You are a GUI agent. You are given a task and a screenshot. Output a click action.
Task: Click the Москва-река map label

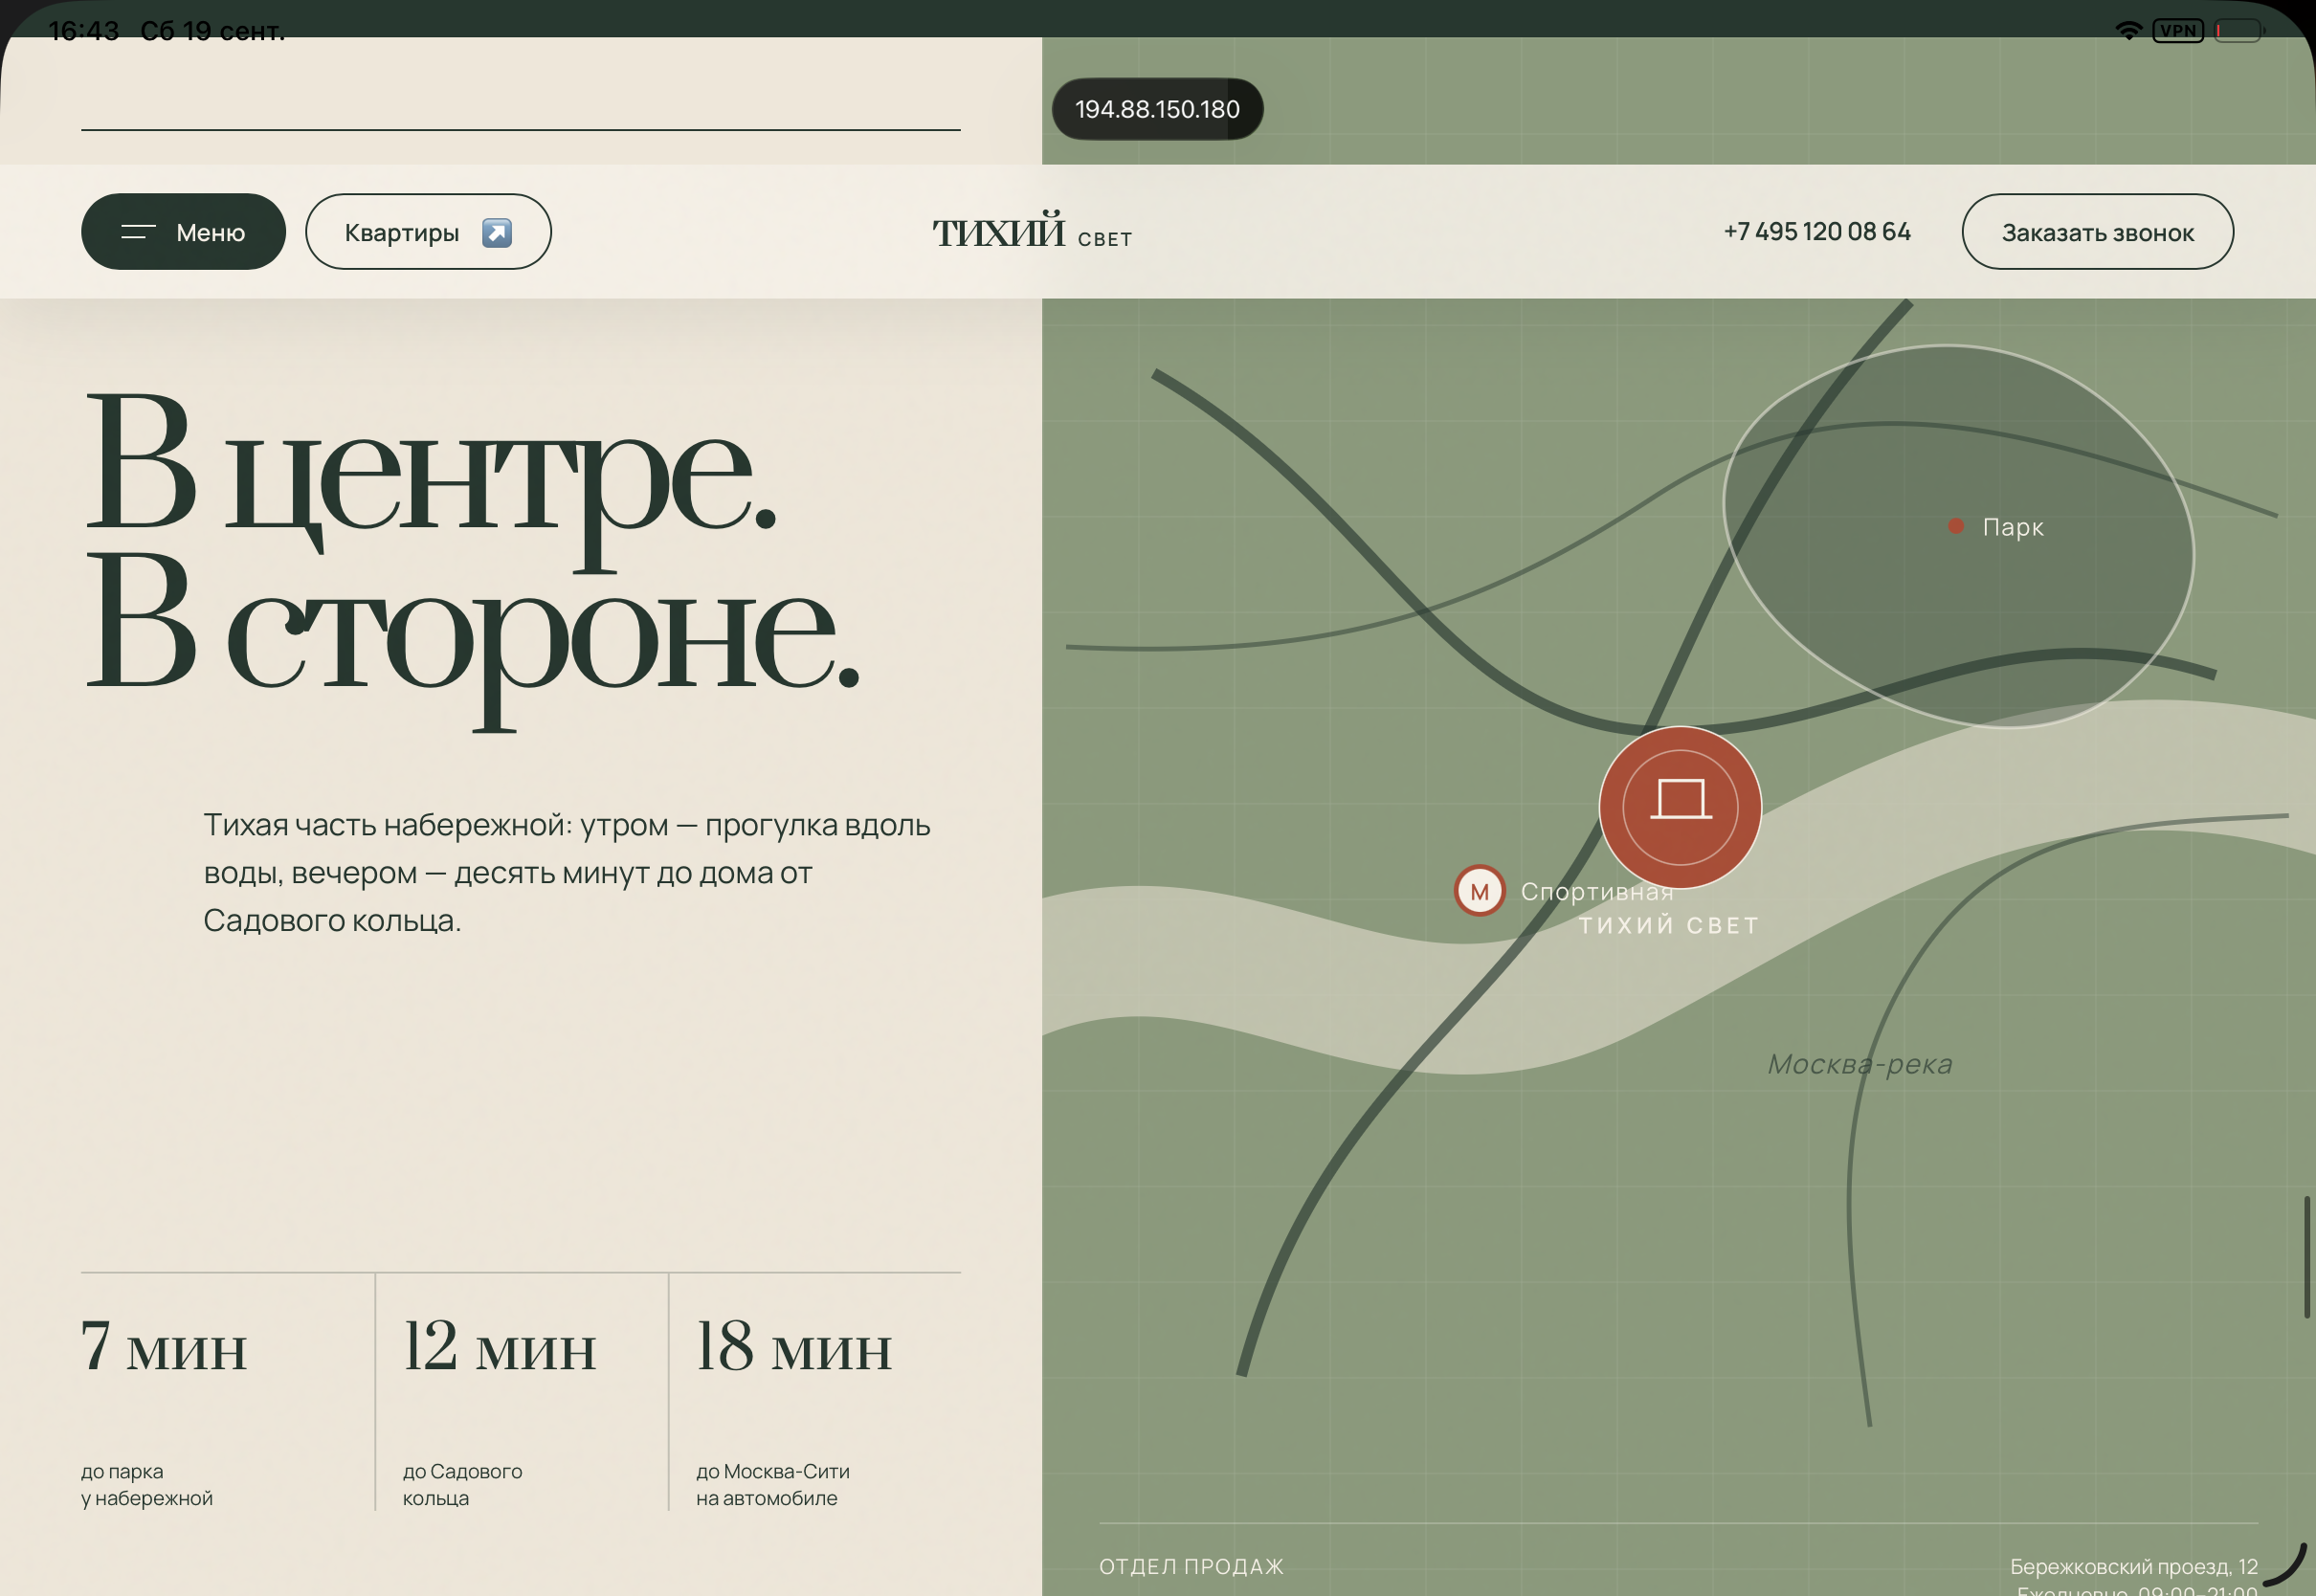(x=1860, y=1064)
